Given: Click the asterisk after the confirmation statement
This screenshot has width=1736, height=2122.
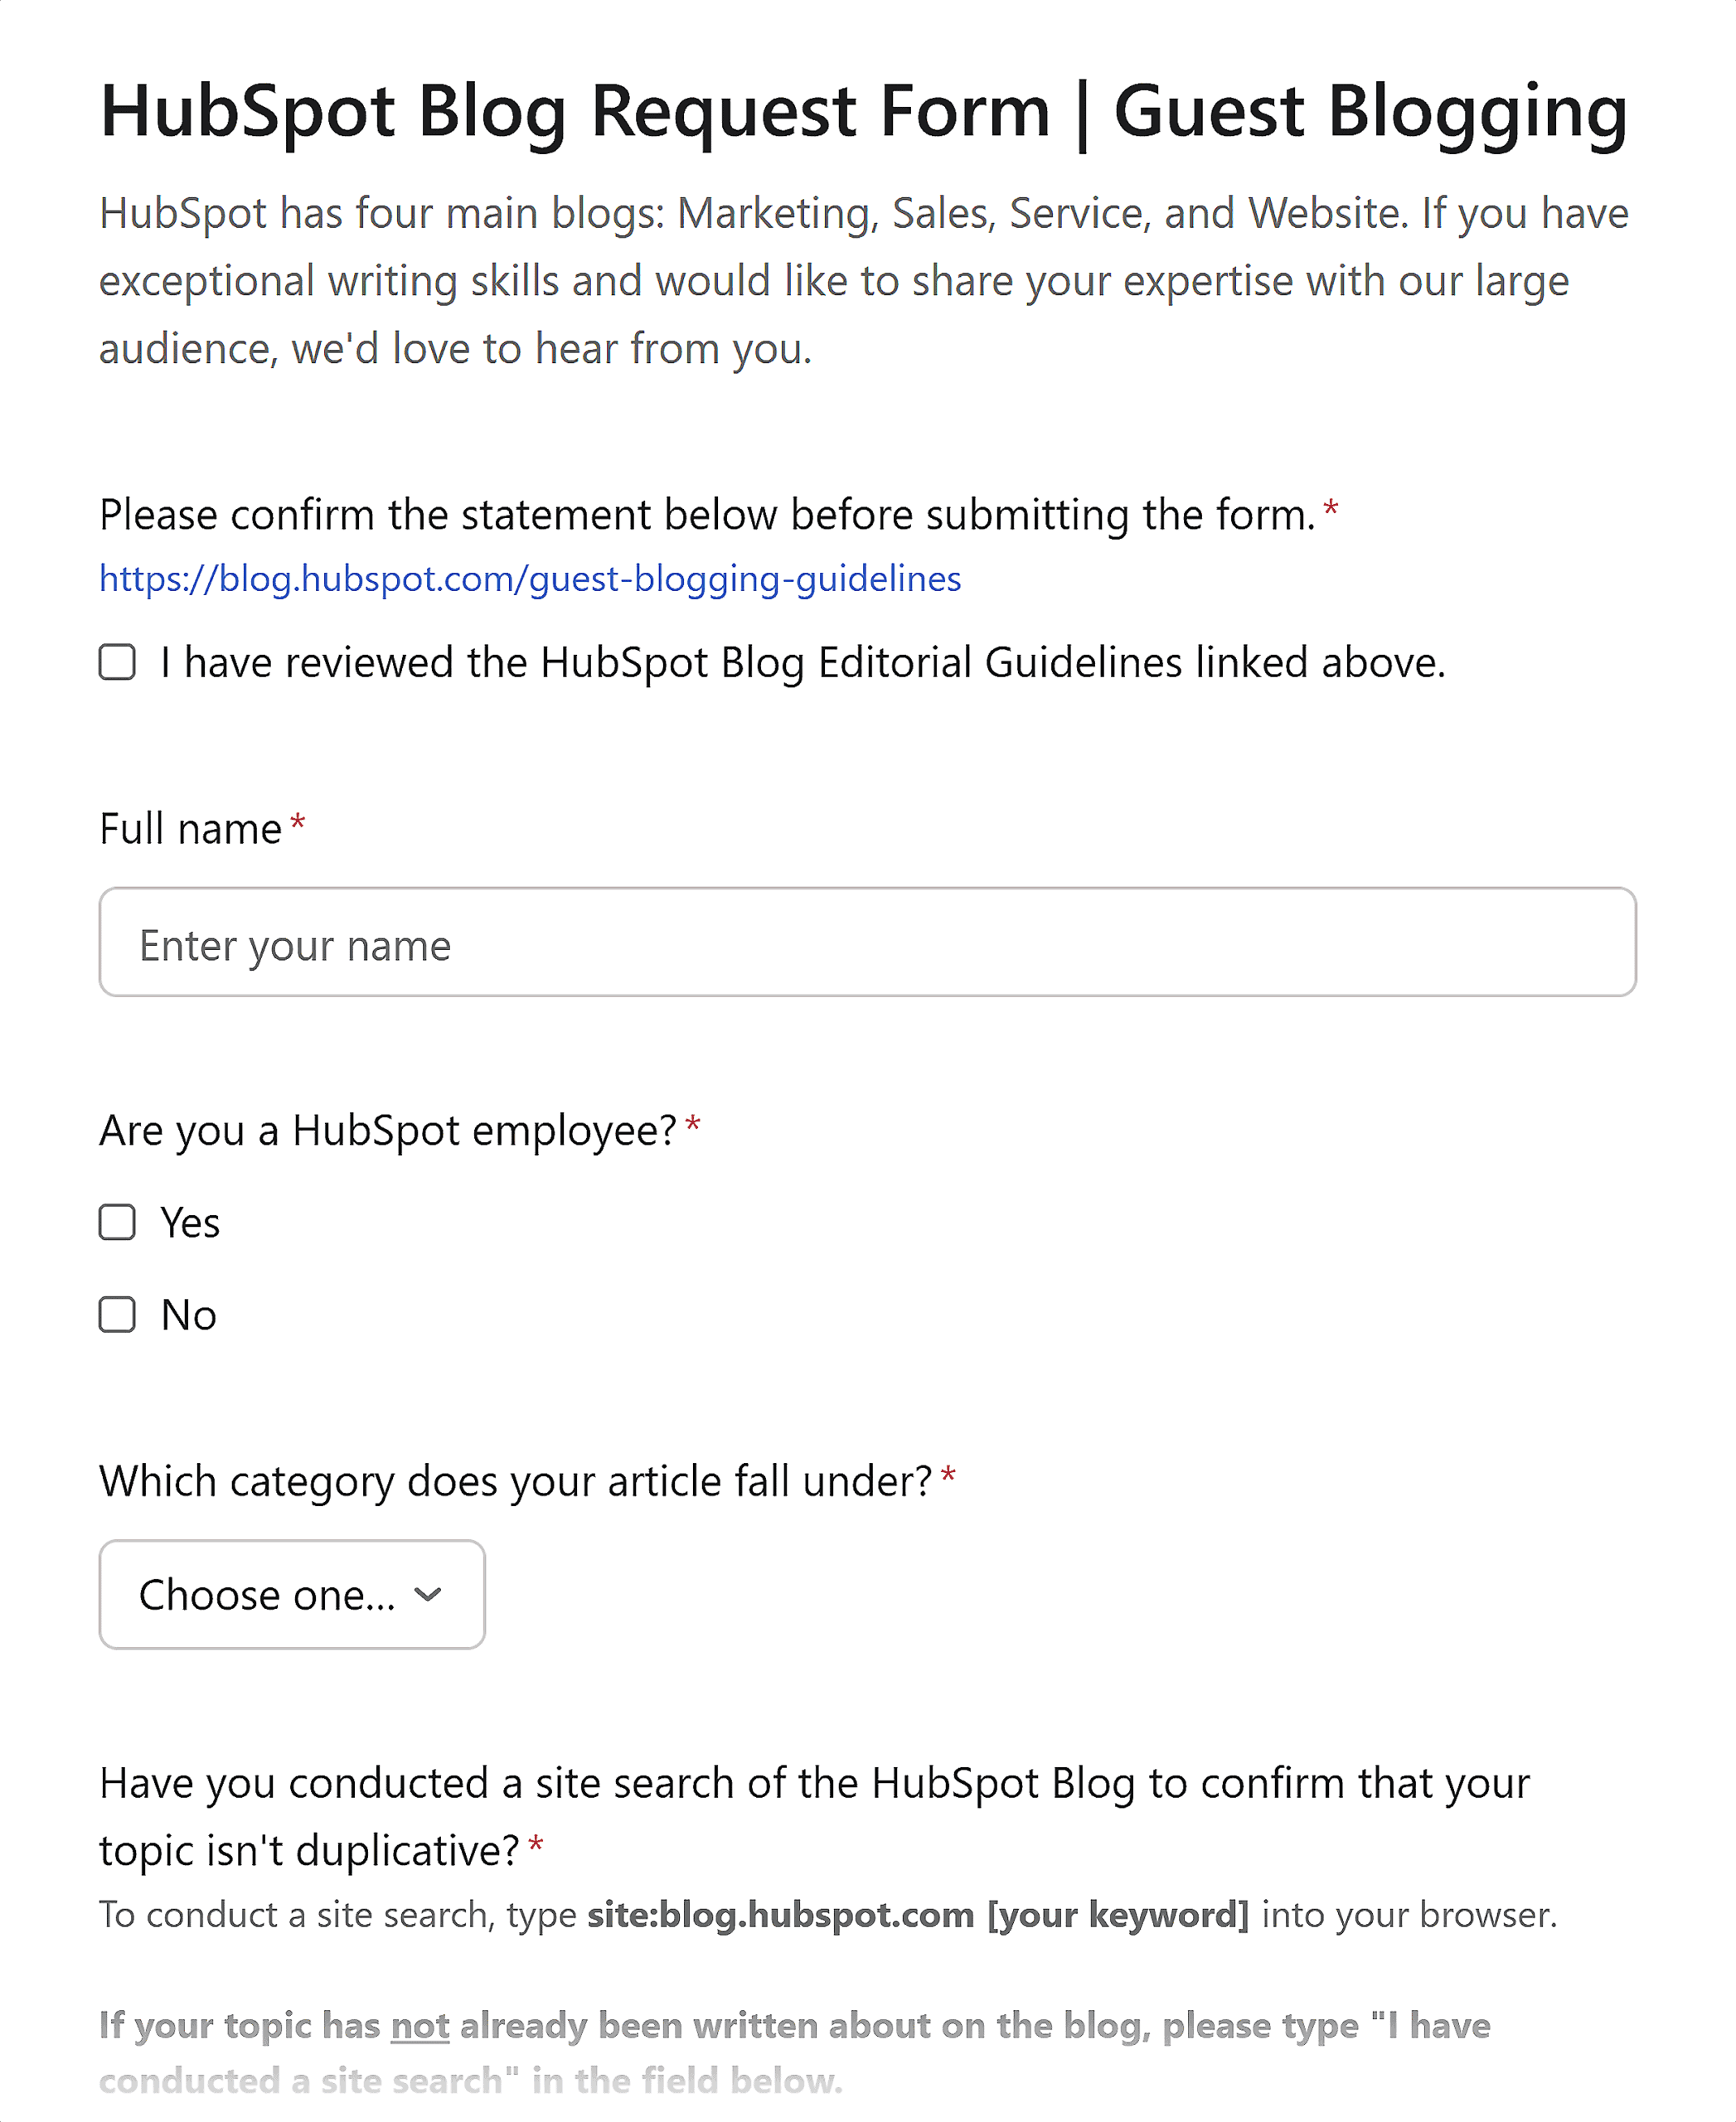Looking at the screenshot, I should click(x=1332, y=508).
